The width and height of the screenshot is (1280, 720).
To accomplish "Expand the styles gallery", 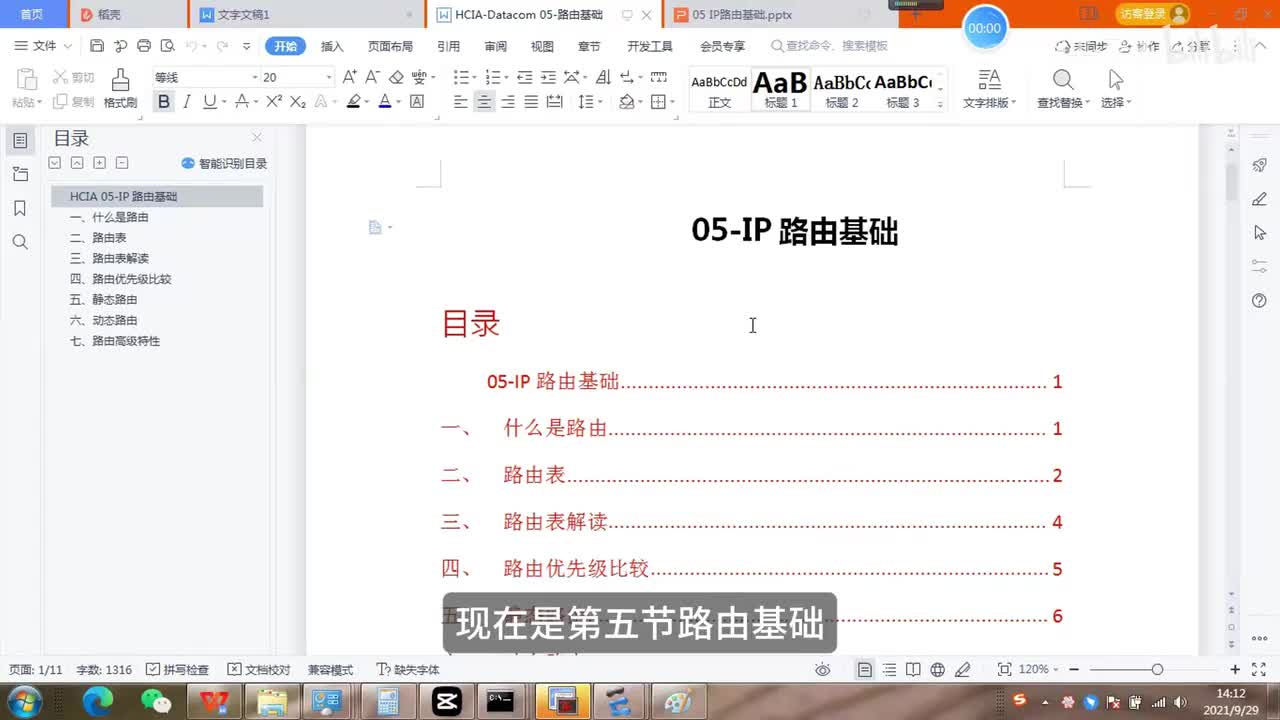I will click(x=940, y=104).
